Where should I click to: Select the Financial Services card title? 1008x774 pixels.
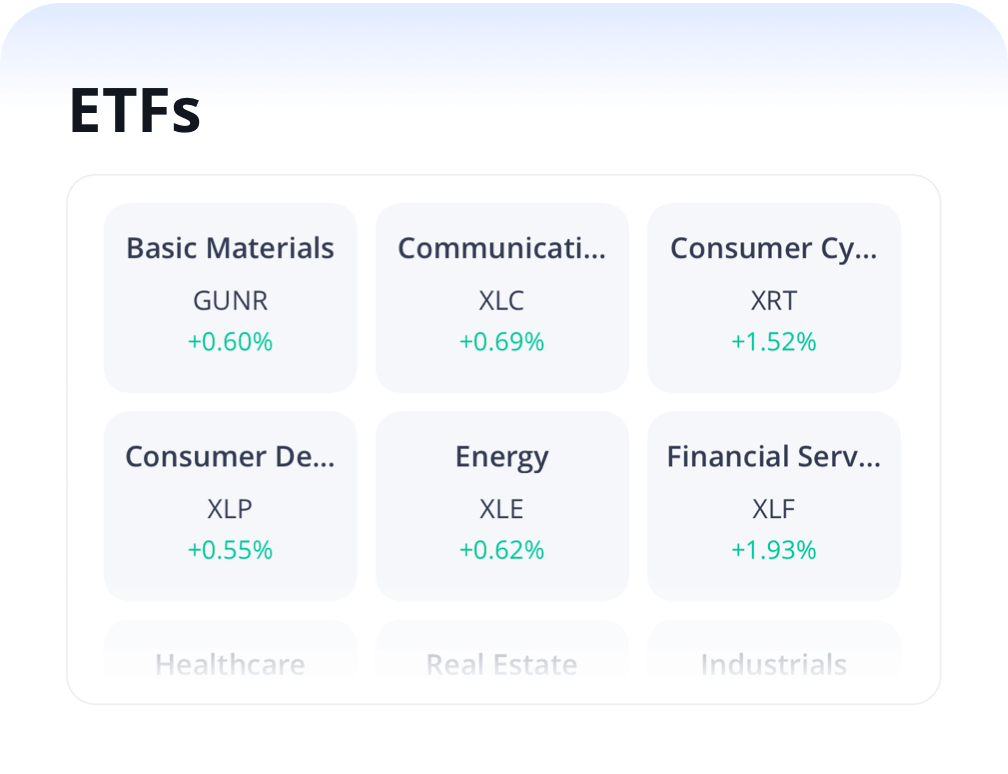pos(773,457)
